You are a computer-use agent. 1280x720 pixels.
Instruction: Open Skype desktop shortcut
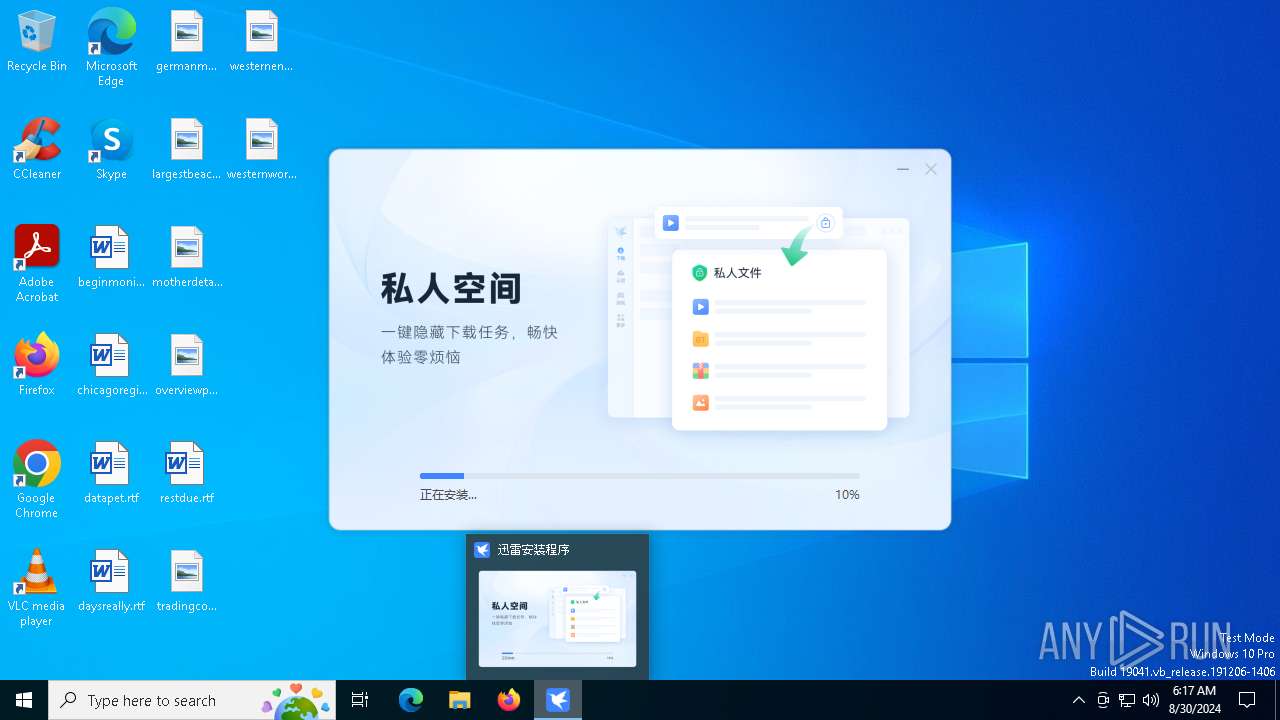[x=111, y=149]
